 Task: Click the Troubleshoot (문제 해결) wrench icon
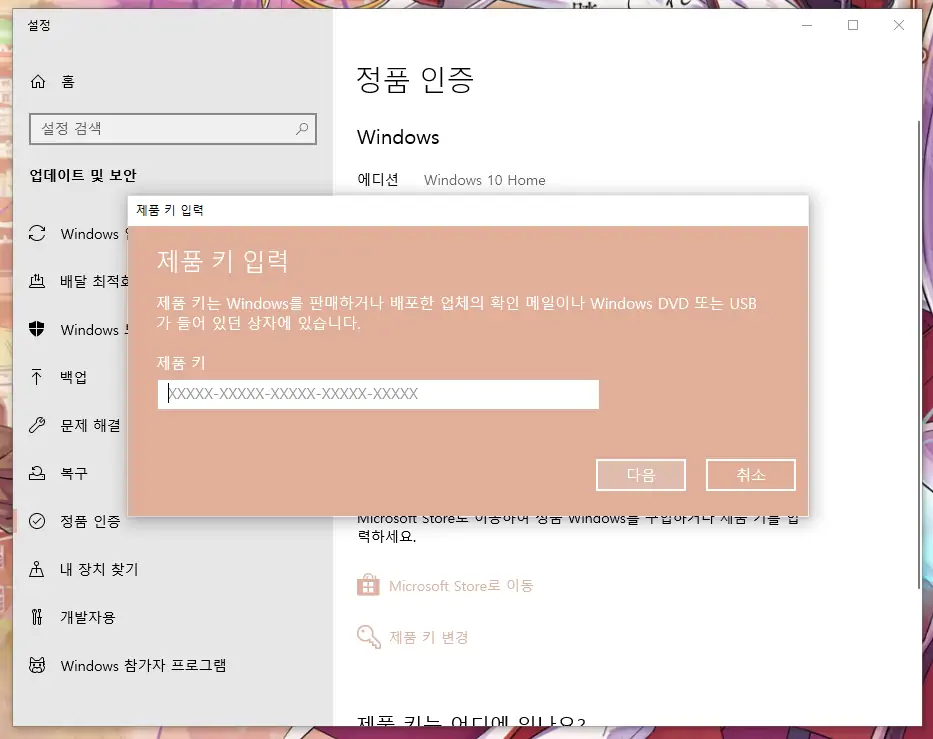[37, 425]
